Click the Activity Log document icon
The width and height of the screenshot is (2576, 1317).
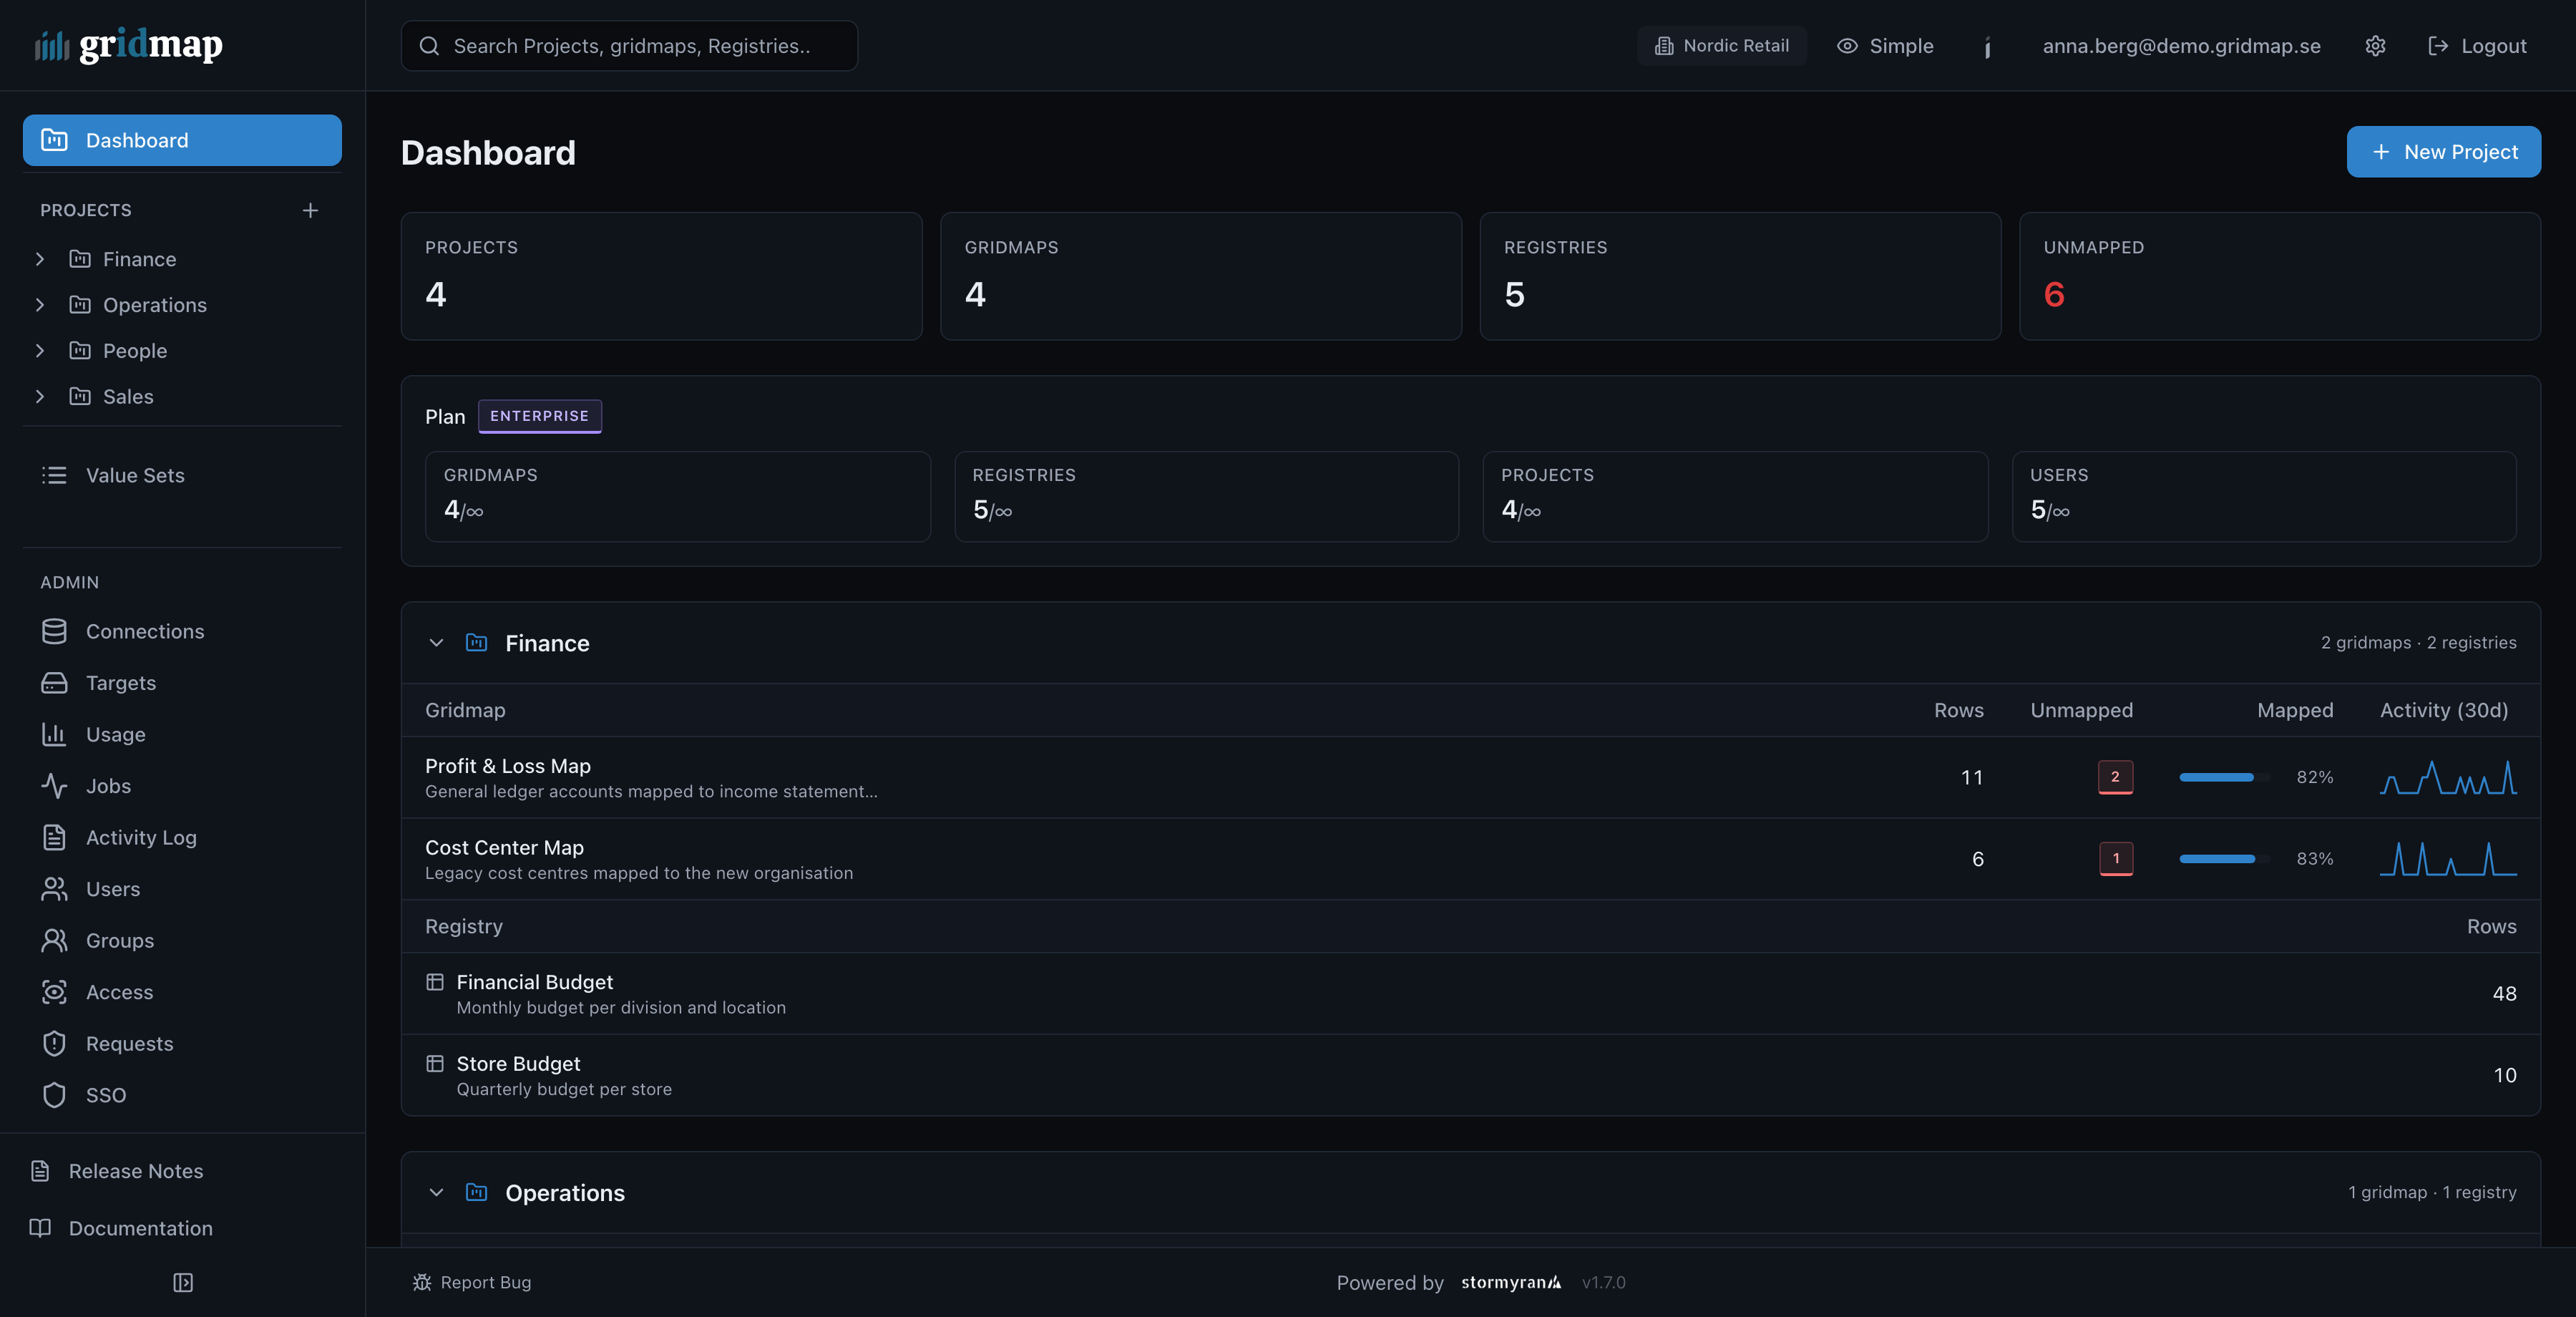pyautogui.click(x=54, y=837)
